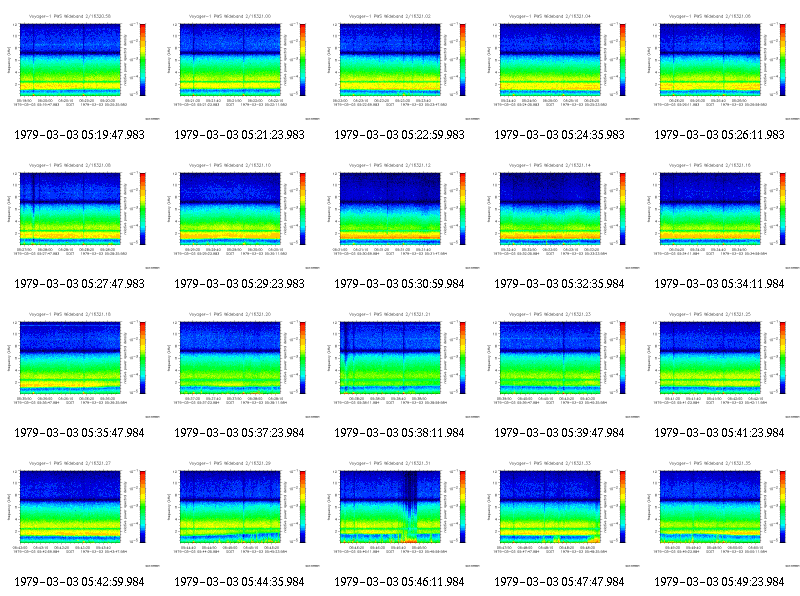
Task: Open the 05:35:47.984 spectrogram thumbnail
Action: [80, 363]
